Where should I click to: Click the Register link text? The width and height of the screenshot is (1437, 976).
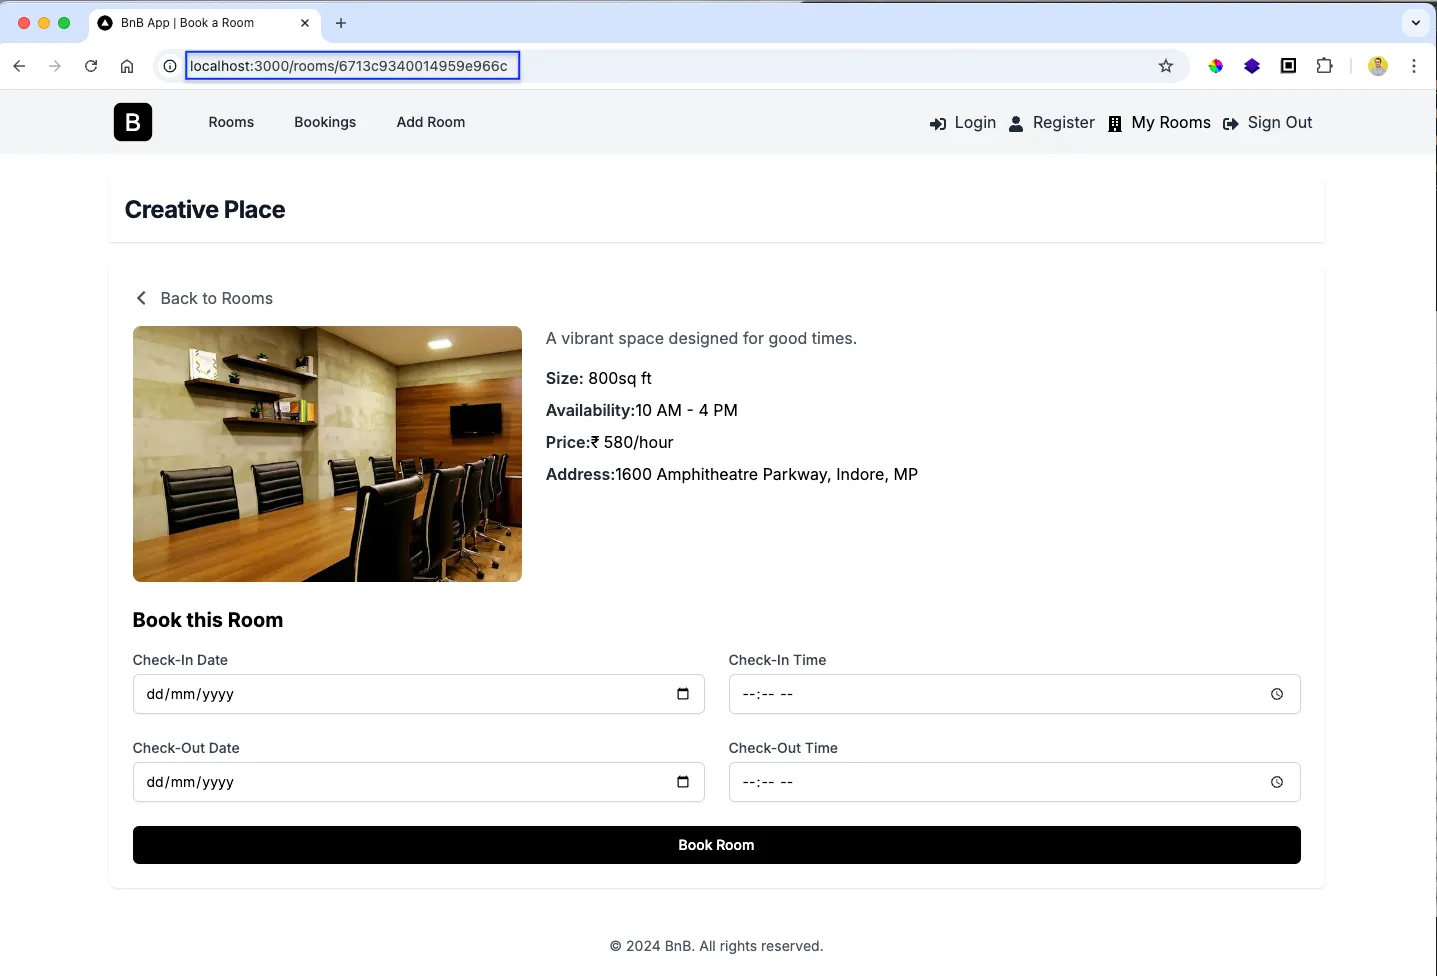click(1064, 122)
